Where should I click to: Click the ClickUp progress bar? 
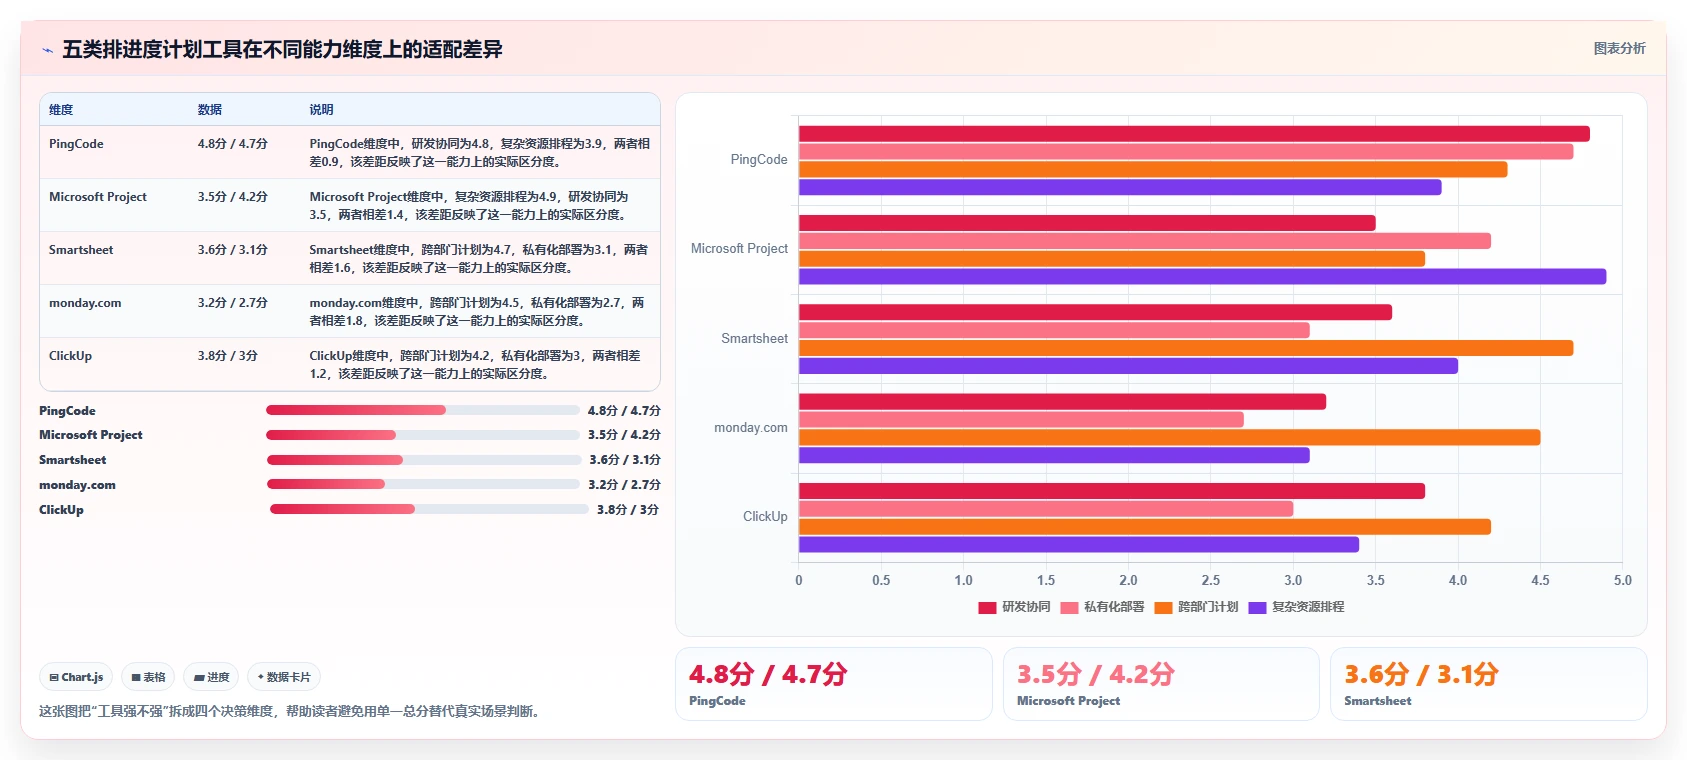pos(429,509)
